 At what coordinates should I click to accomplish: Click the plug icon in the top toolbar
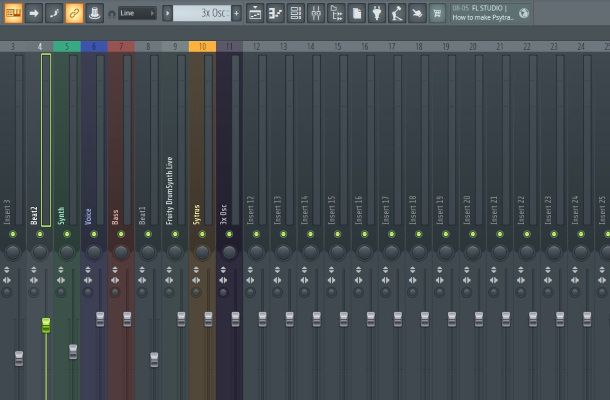376,13
